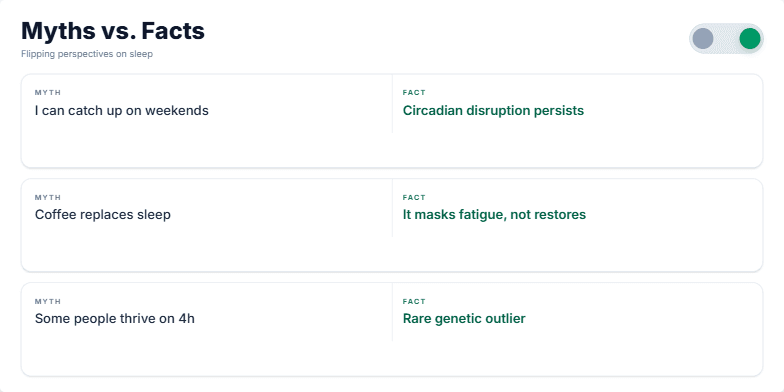Click the MYTH label in the coffee card

48,198
